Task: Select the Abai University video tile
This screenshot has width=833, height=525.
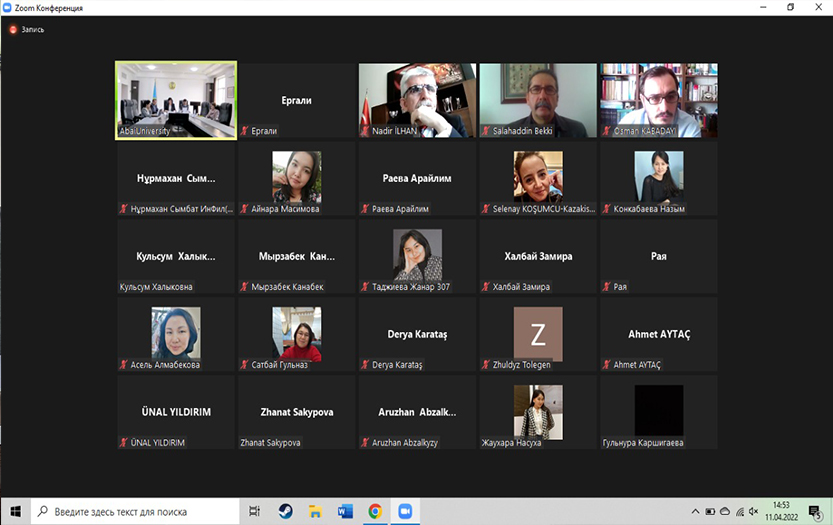Action: click(x=177, y=100)
